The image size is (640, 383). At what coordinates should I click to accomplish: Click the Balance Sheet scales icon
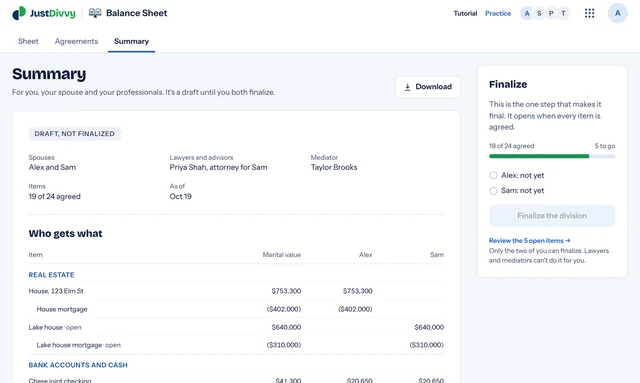click(95, 13)
